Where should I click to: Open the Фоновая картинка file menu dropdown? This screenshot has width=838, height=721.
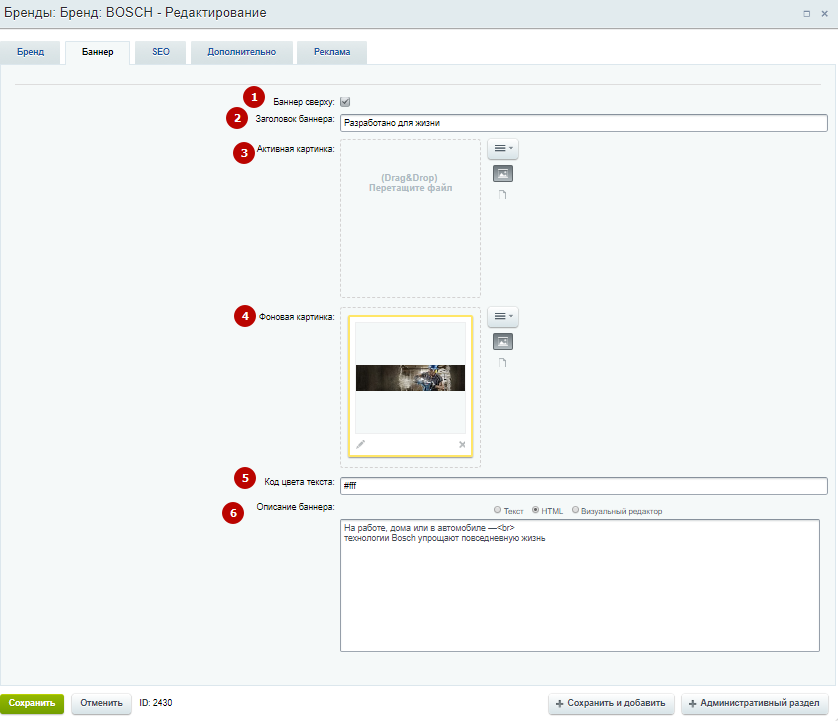click(x=503, y=316)
